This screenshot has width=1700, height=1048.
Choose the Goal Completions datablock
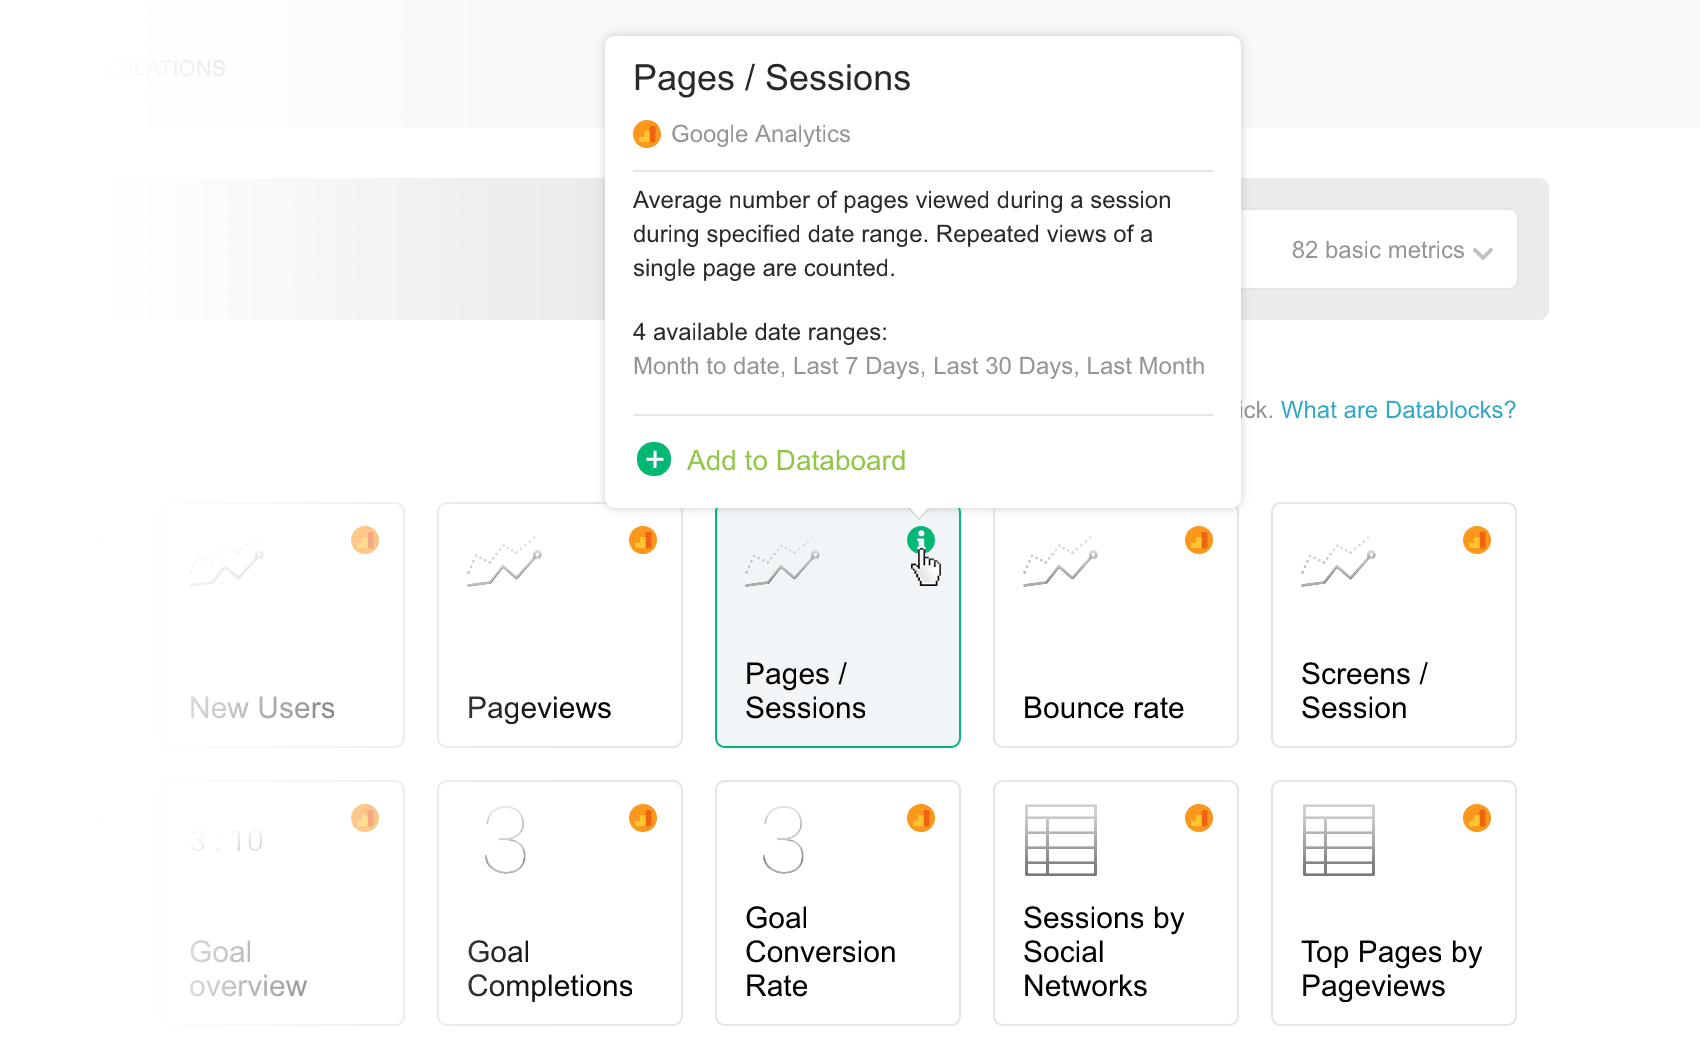click(560, 903)
